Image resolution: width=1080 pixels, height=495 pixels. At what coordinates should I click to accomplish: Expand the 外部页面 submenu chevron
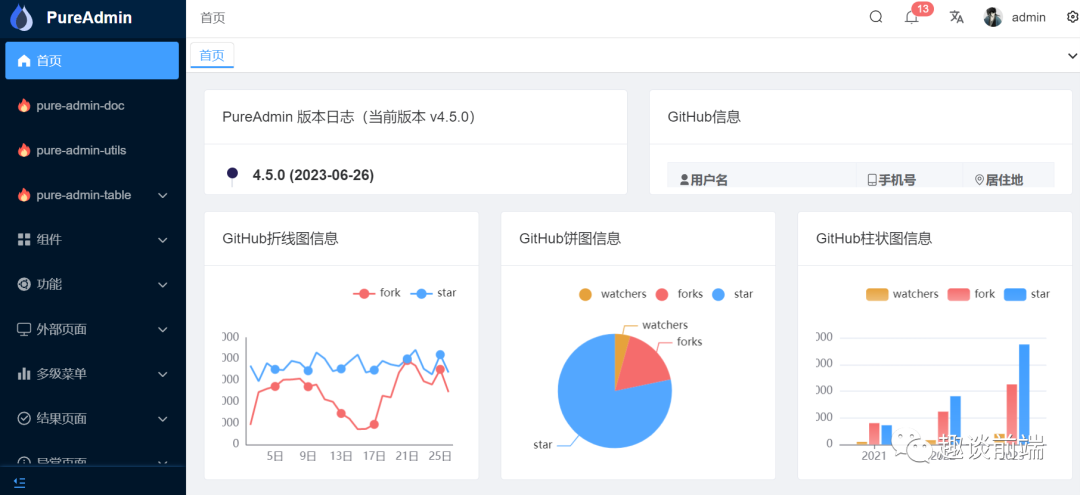point(163,330)
